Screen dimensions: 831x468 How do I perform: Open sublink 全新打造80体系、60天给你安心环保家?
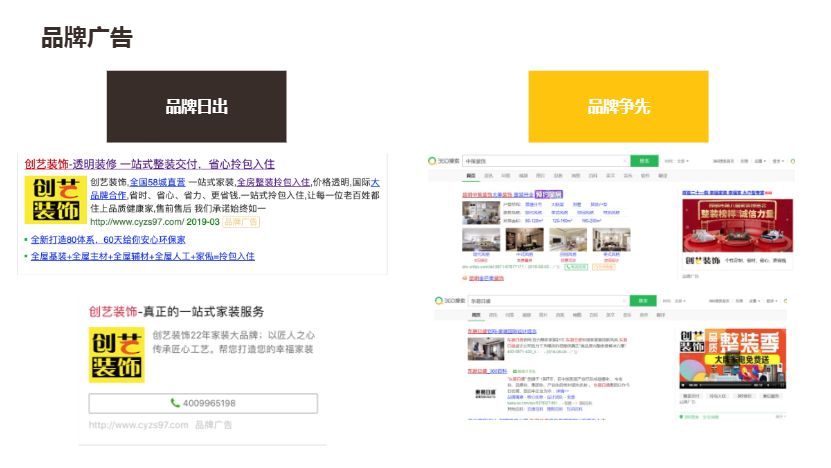point(108,240)
